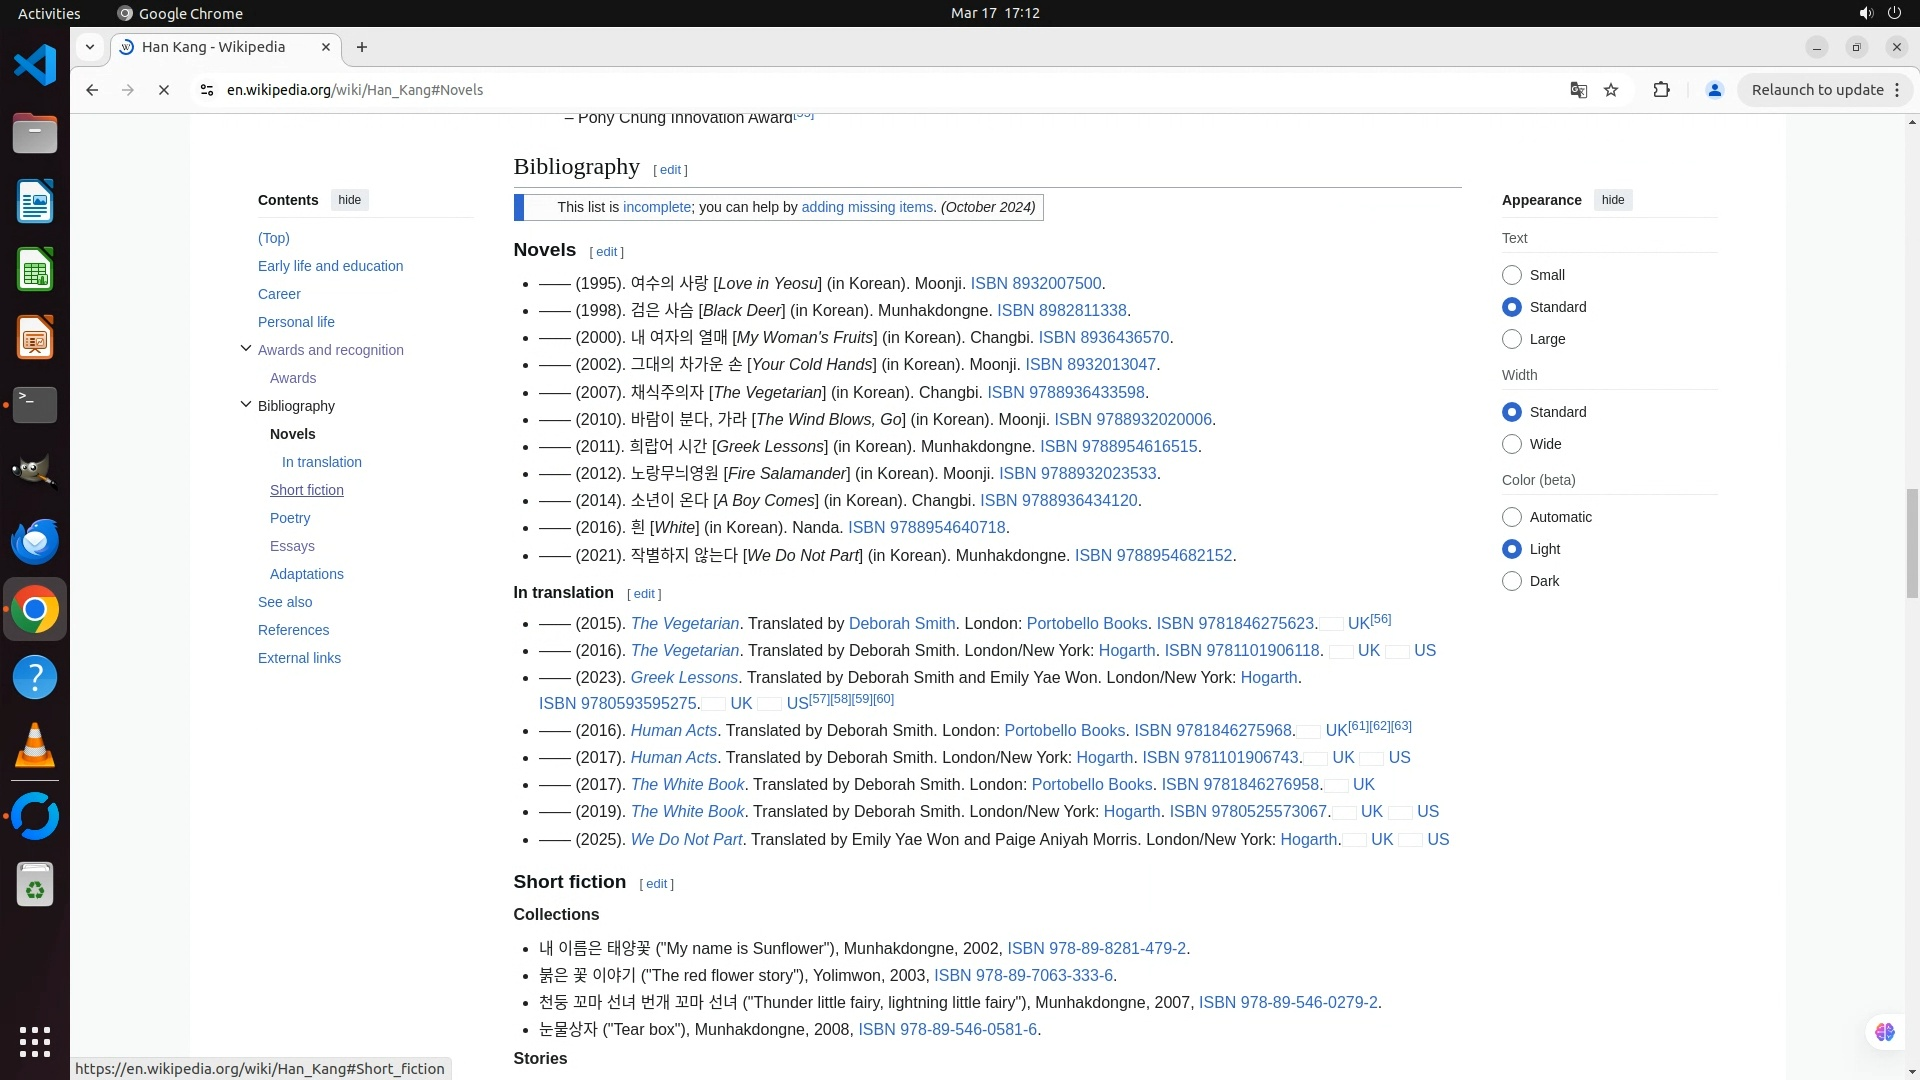Image resolution: width=1920 pixels, height=1080 pixels.
Task: Open the Activities menu in top bar
Action: (x=49, y=13)
